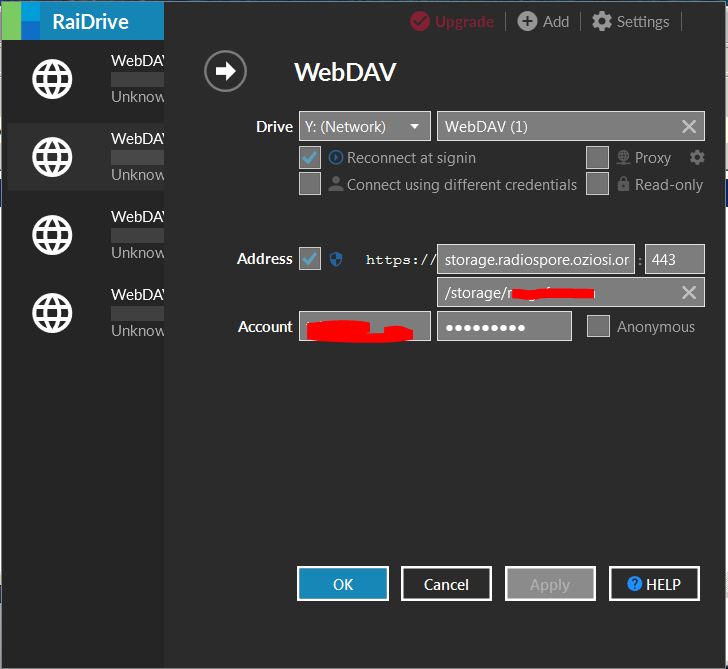
Task: Confirm with the OK button
Action: click(x=343, y=584)
